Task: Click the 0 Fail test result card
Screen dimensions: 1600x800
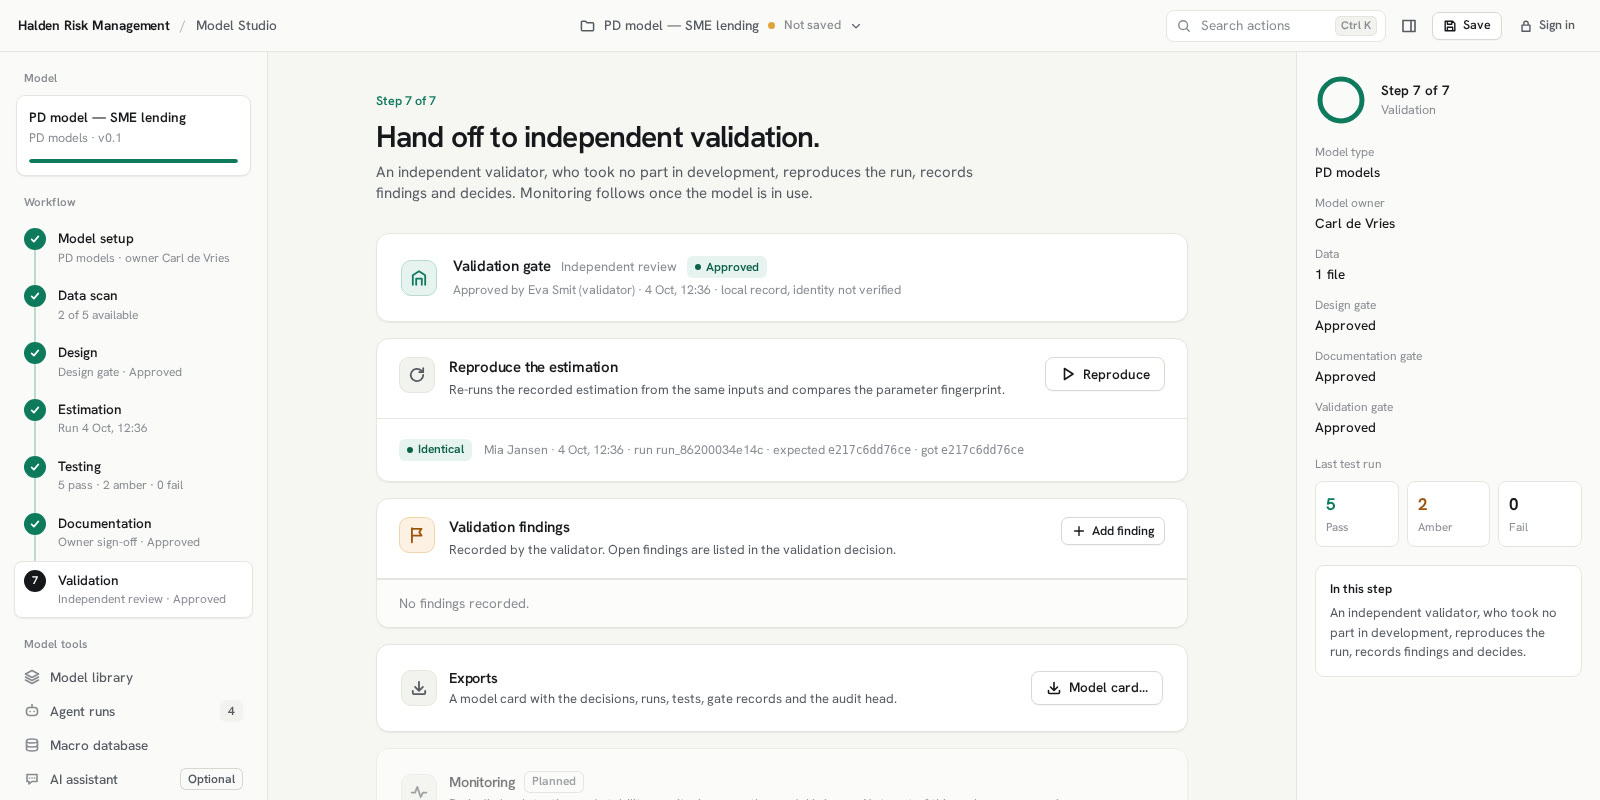Action: tap(1540, 514)
